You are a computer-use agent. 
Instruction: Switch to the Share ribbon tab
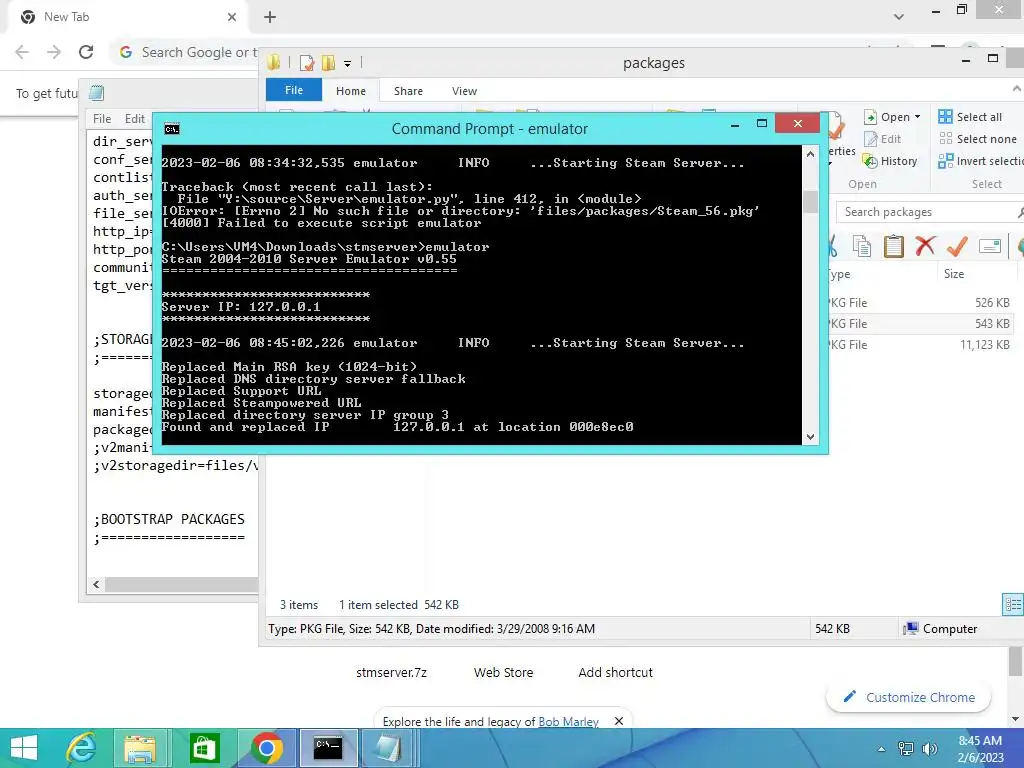408,91
